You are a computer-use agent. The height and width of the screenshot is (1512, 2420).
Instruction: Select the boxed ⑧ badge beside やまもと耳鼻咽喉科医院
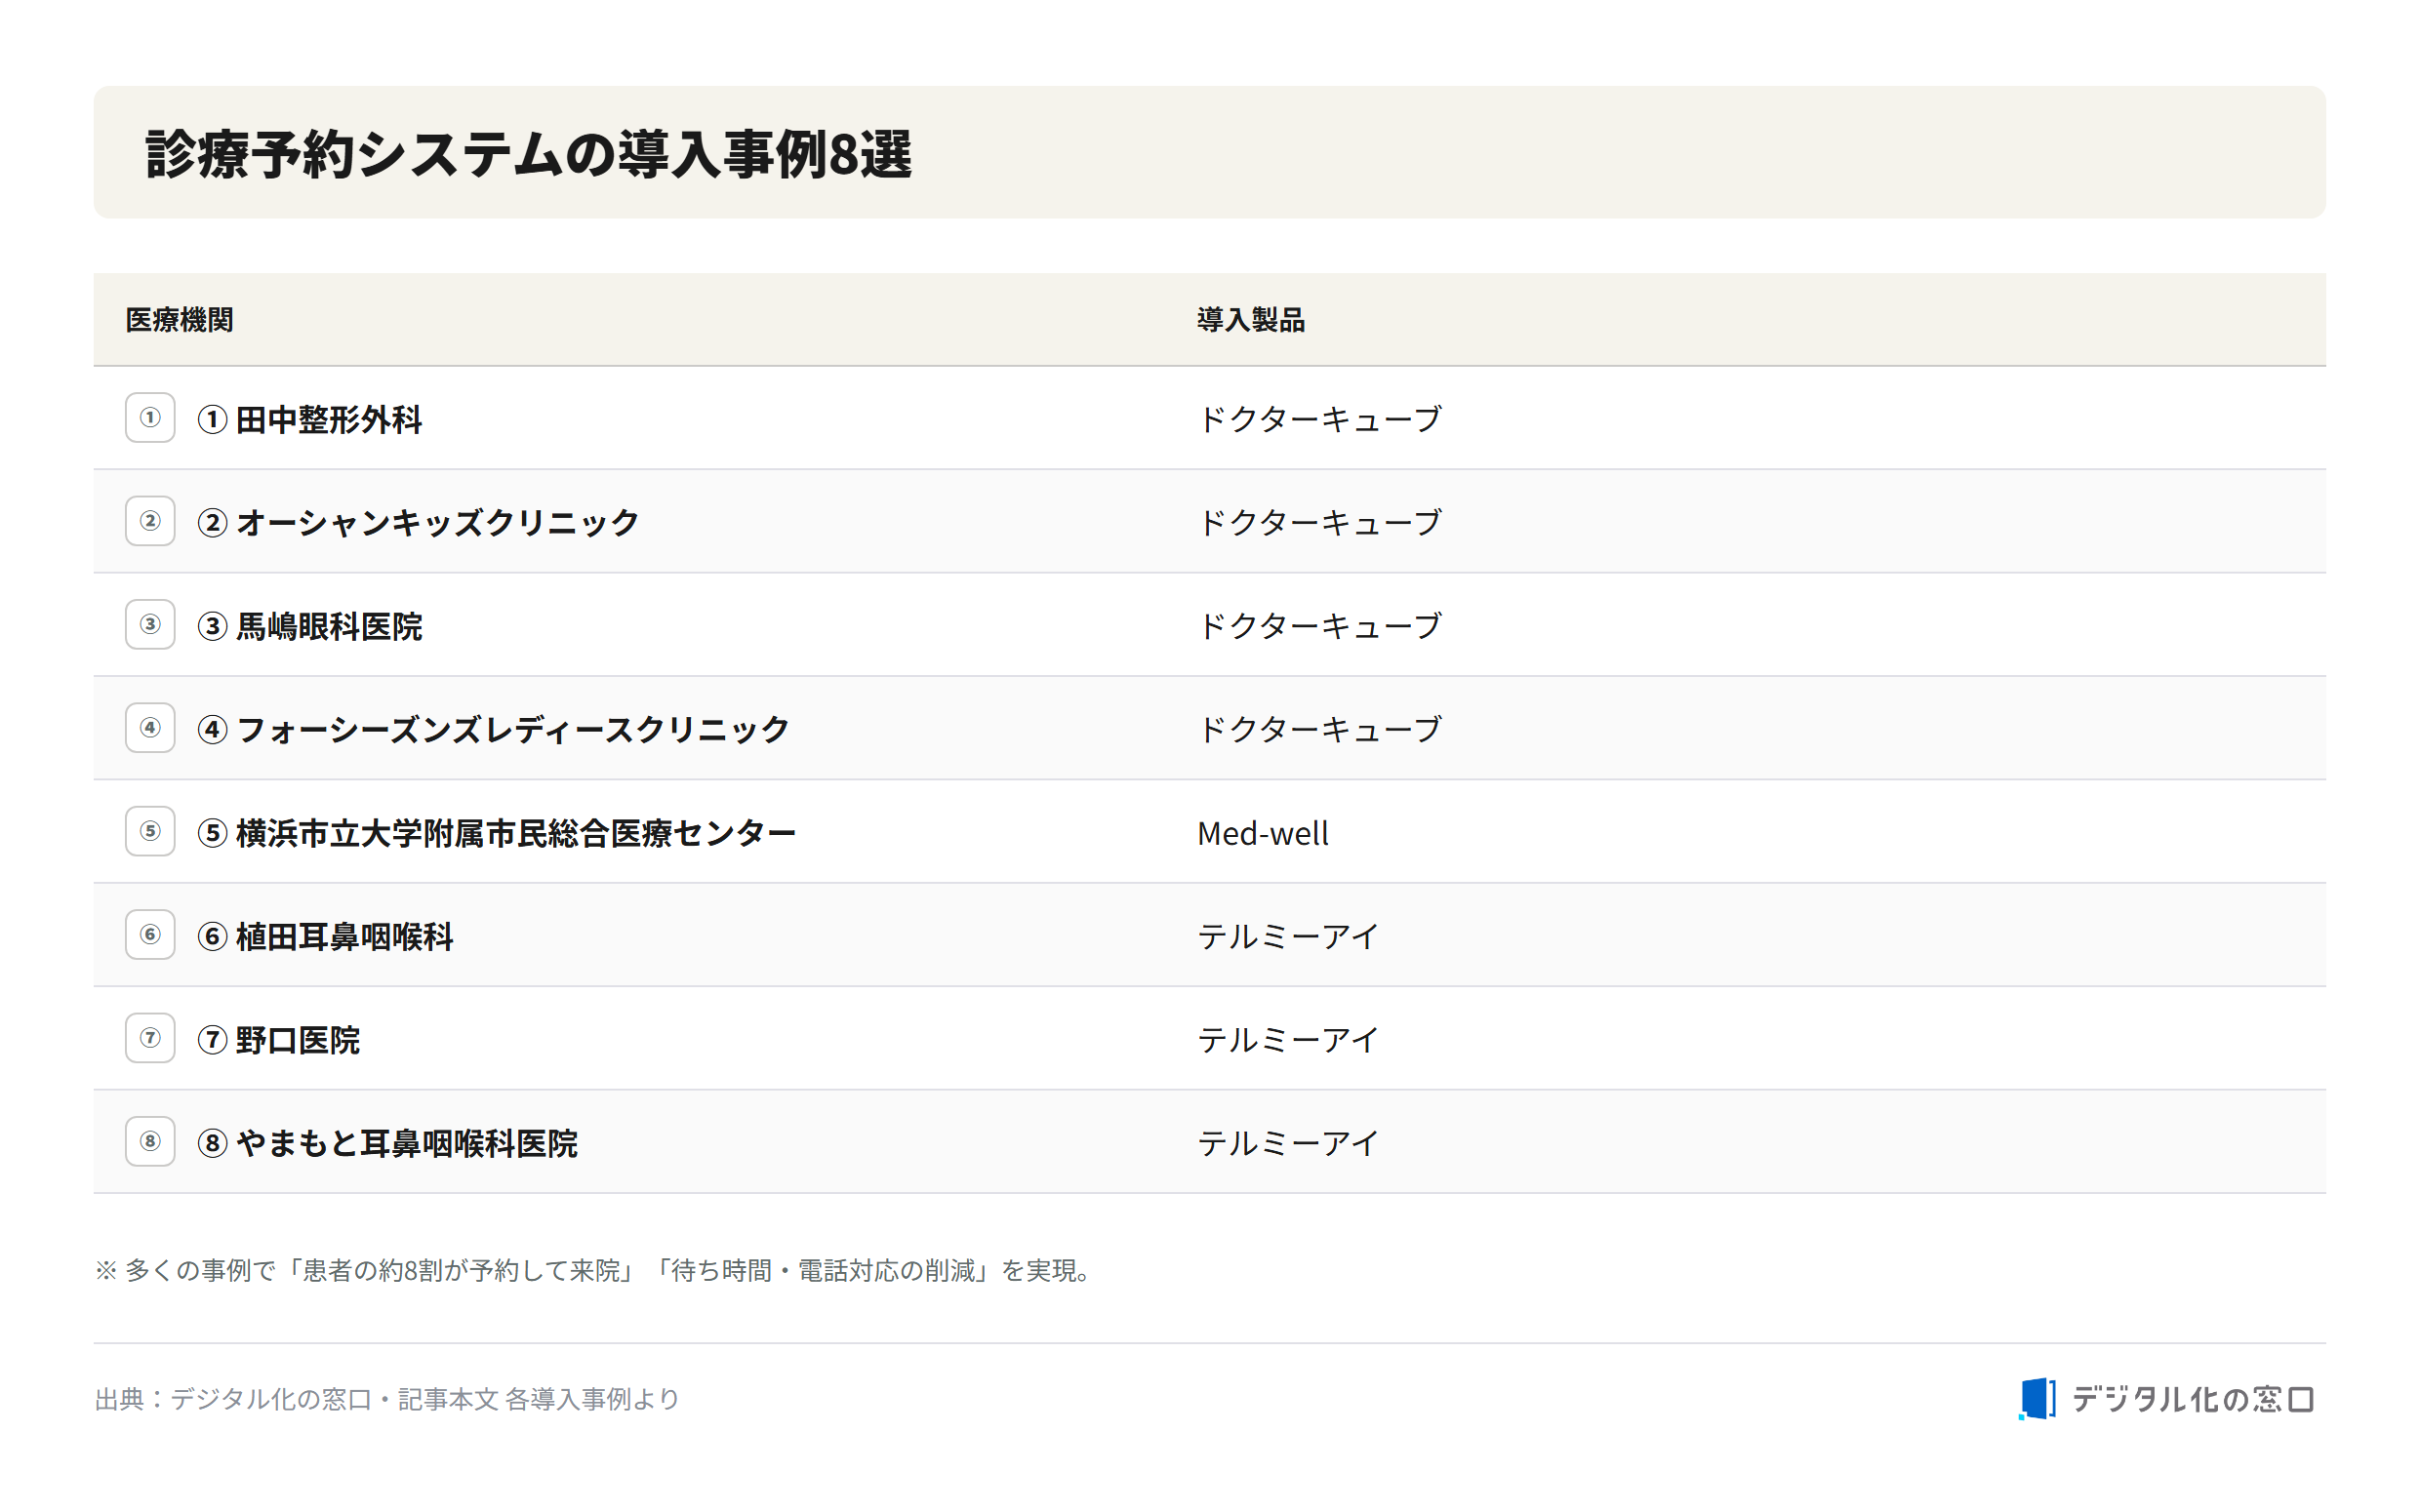(x=150, y=1142)
